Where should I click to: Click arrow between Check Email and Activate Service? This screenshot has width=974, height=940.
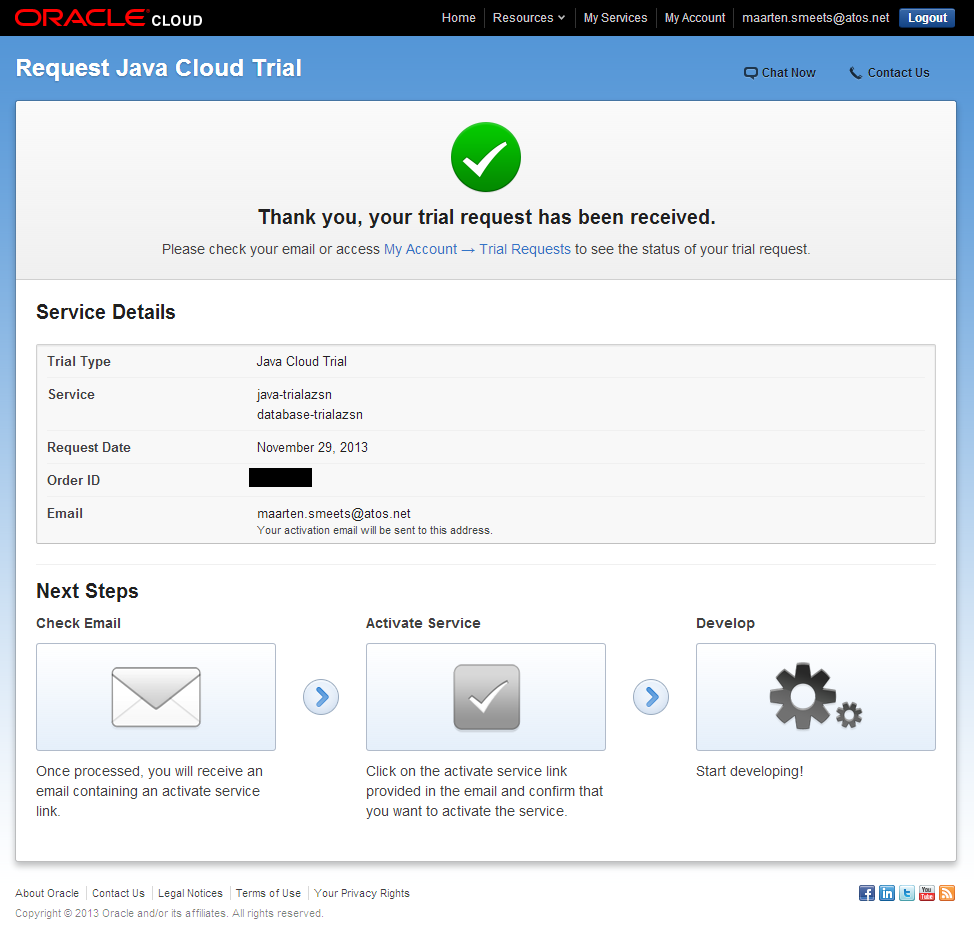pyautogui.click(x=321, y=697)
